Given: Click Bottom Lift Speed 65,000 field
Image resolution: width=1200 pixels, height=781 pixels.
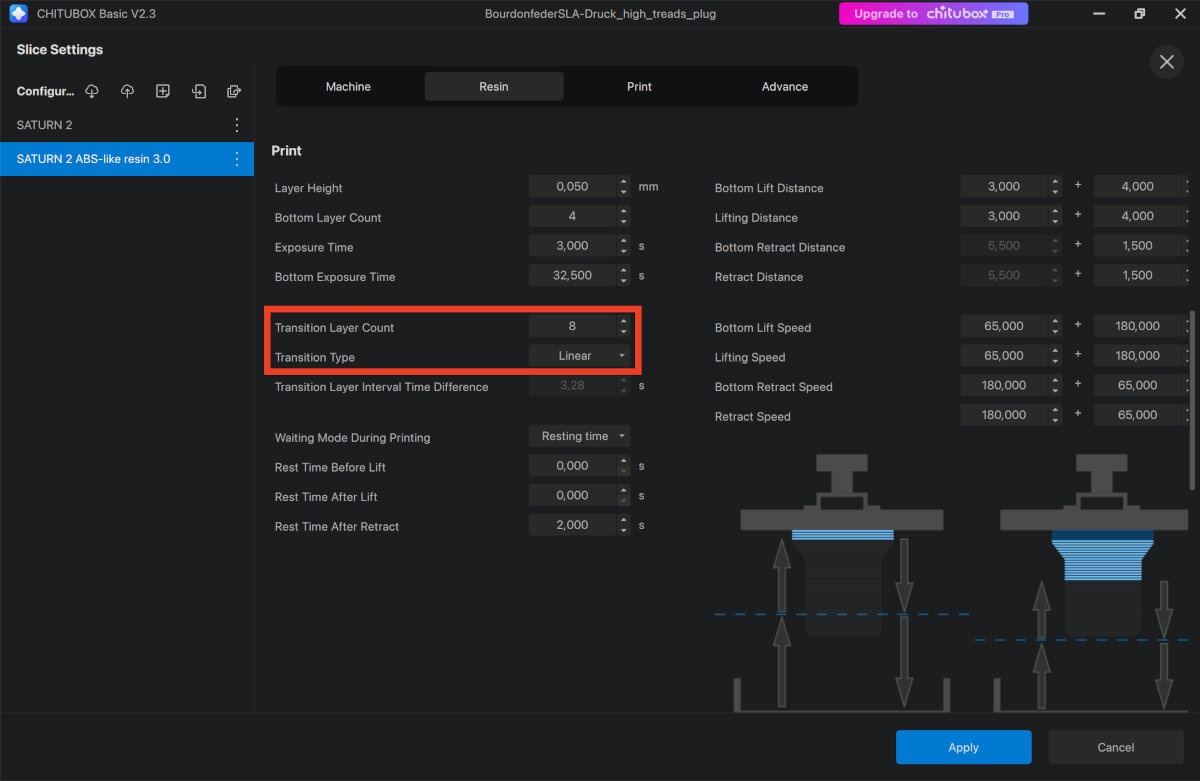Looking at the screenshot, I should [1004, 326].
